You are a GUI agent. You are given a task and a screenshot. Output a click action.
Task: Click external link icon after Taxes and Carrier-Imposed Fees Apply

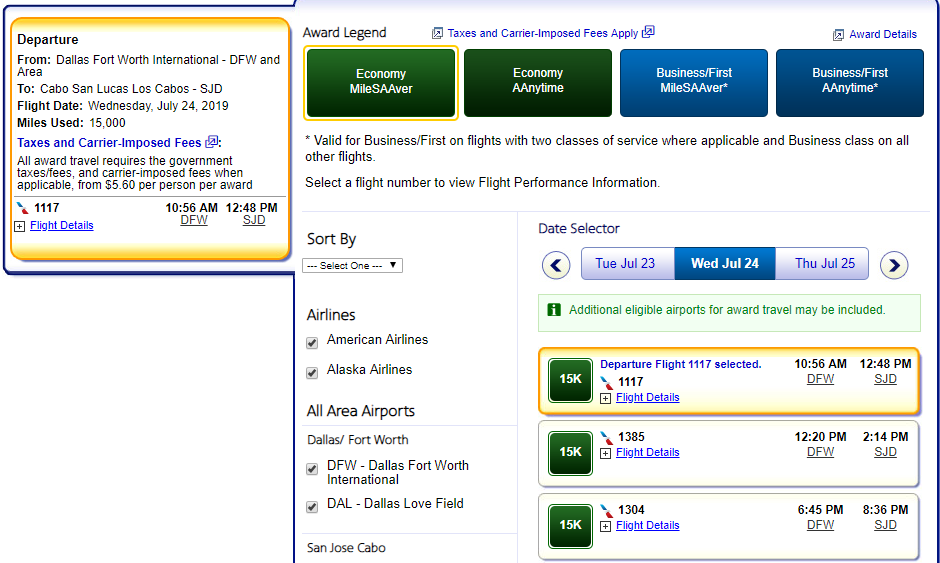pos(648,32)
